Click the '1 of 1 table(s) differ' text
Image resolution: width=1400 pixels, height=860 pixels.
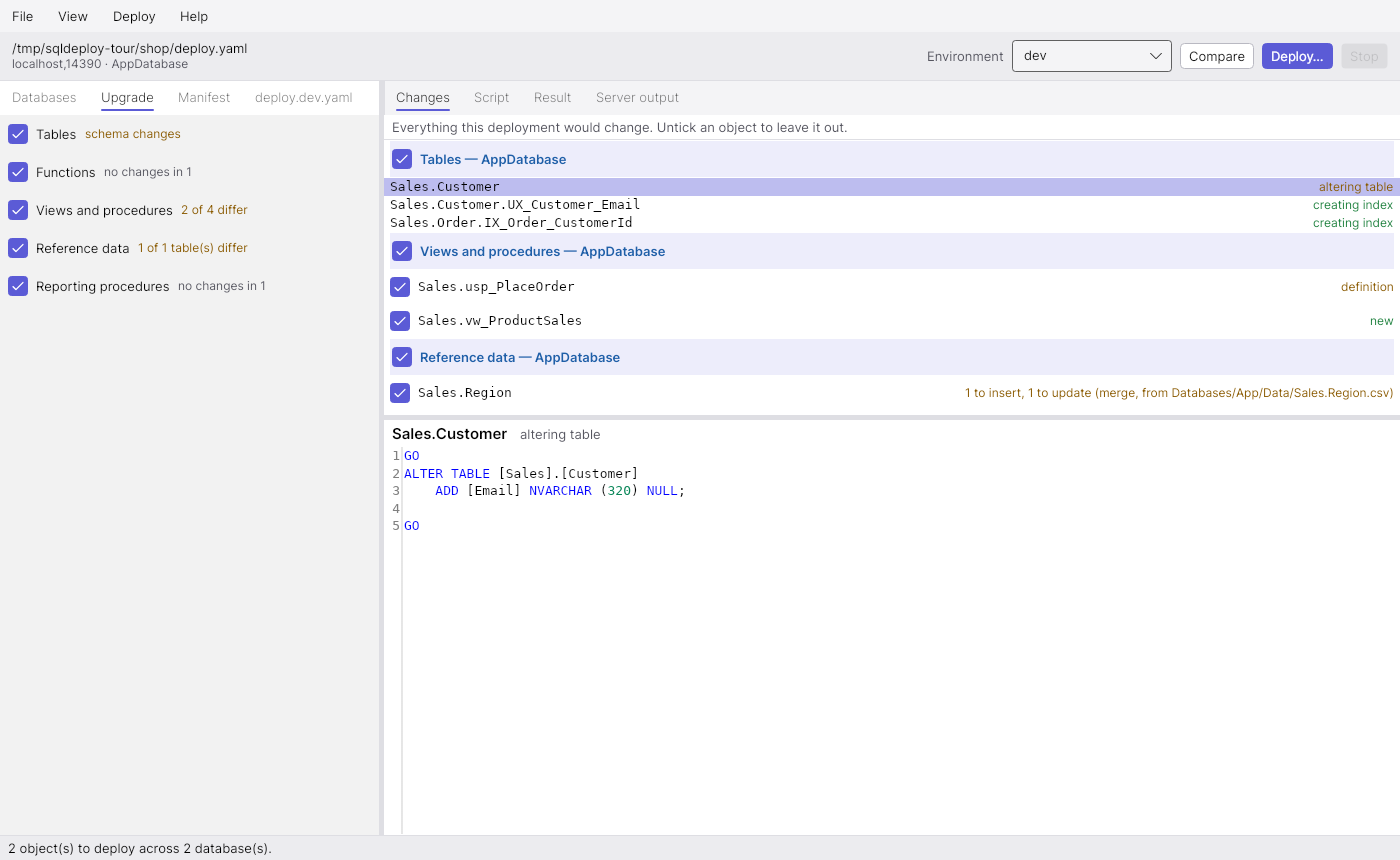(x=193, y=248)
